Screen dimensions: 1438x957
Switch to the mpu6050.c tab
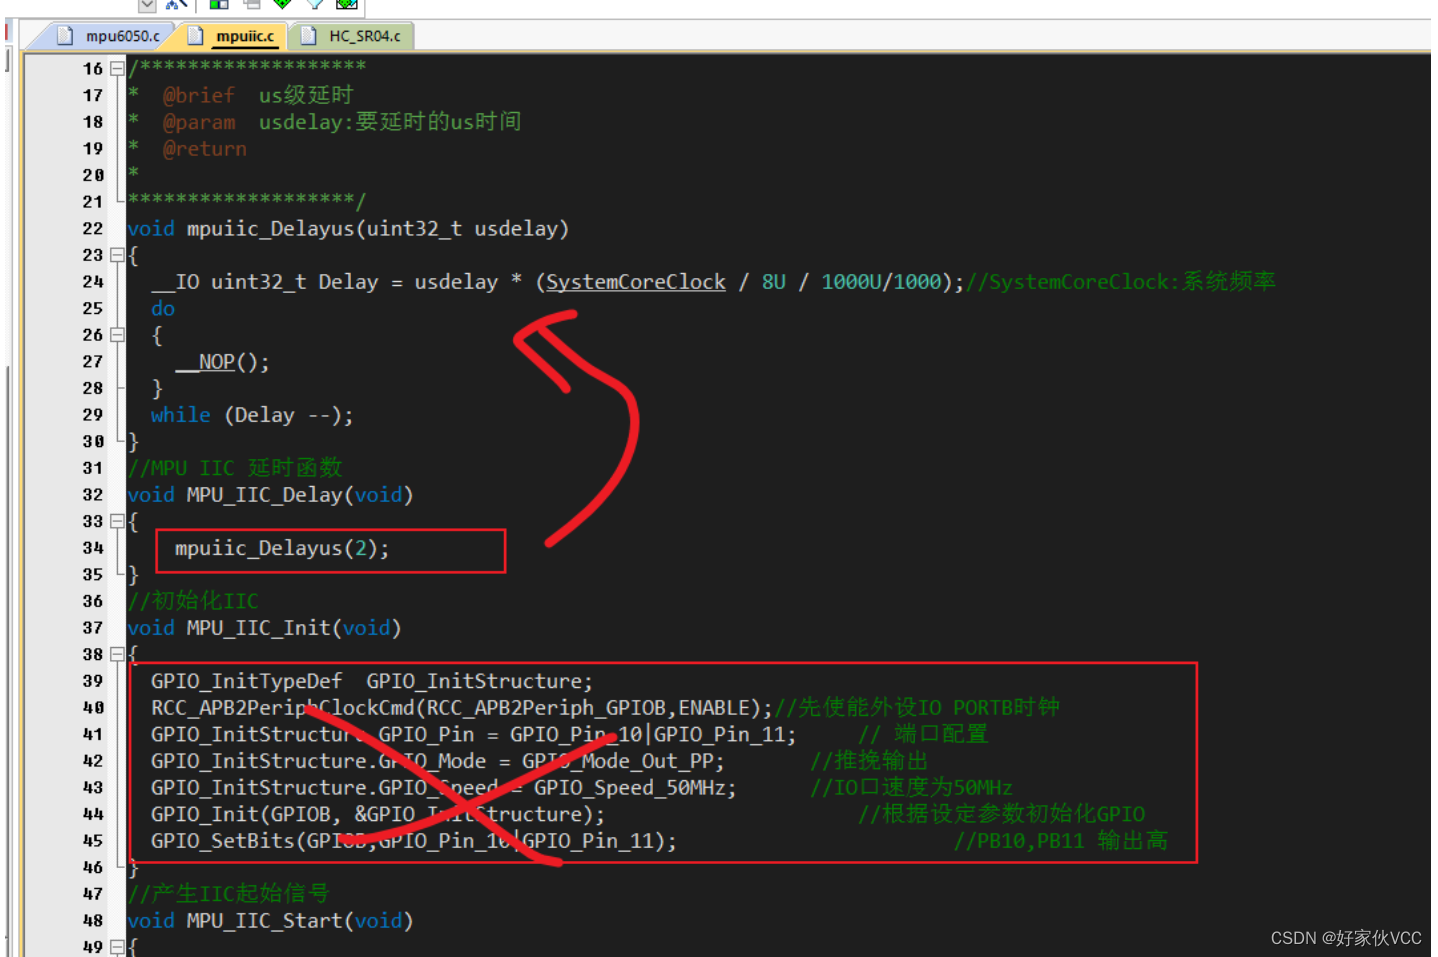122,36
